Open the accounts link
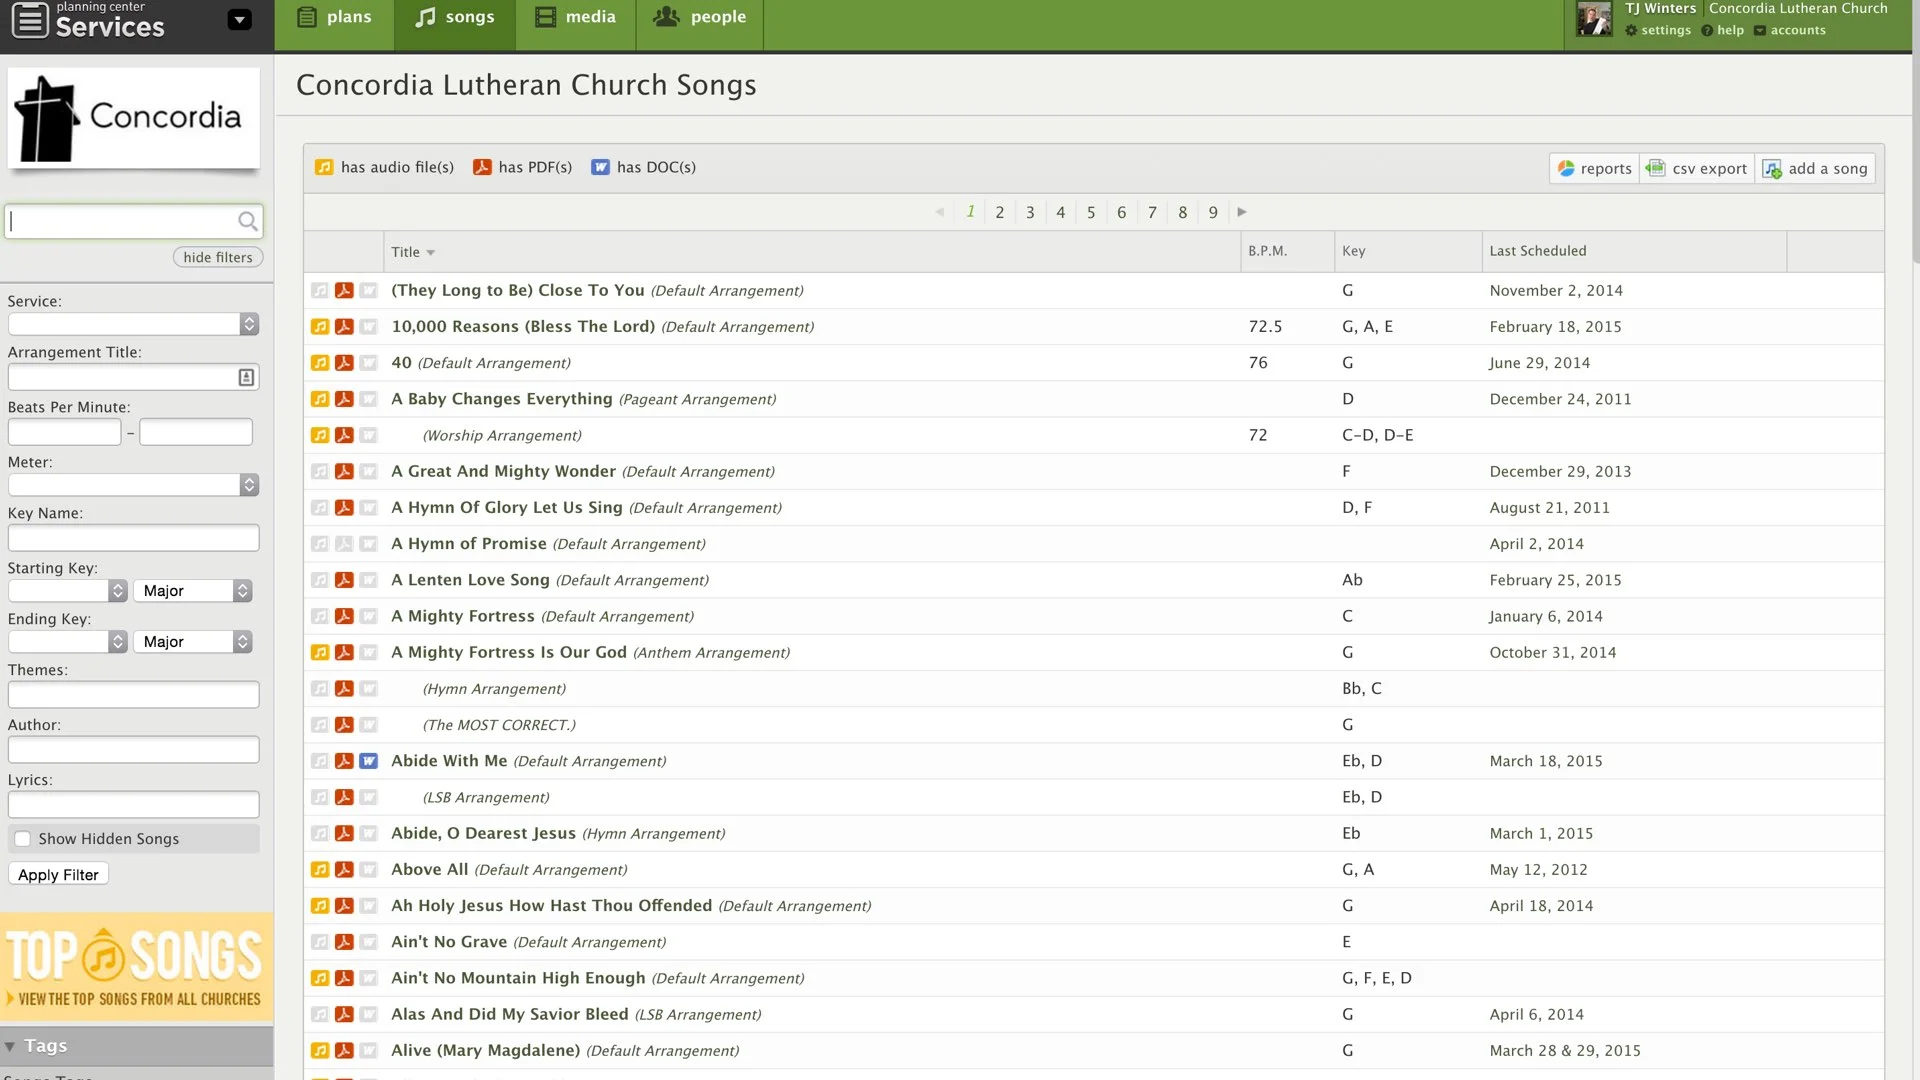1920x1080 pixels. point(1790,30)
